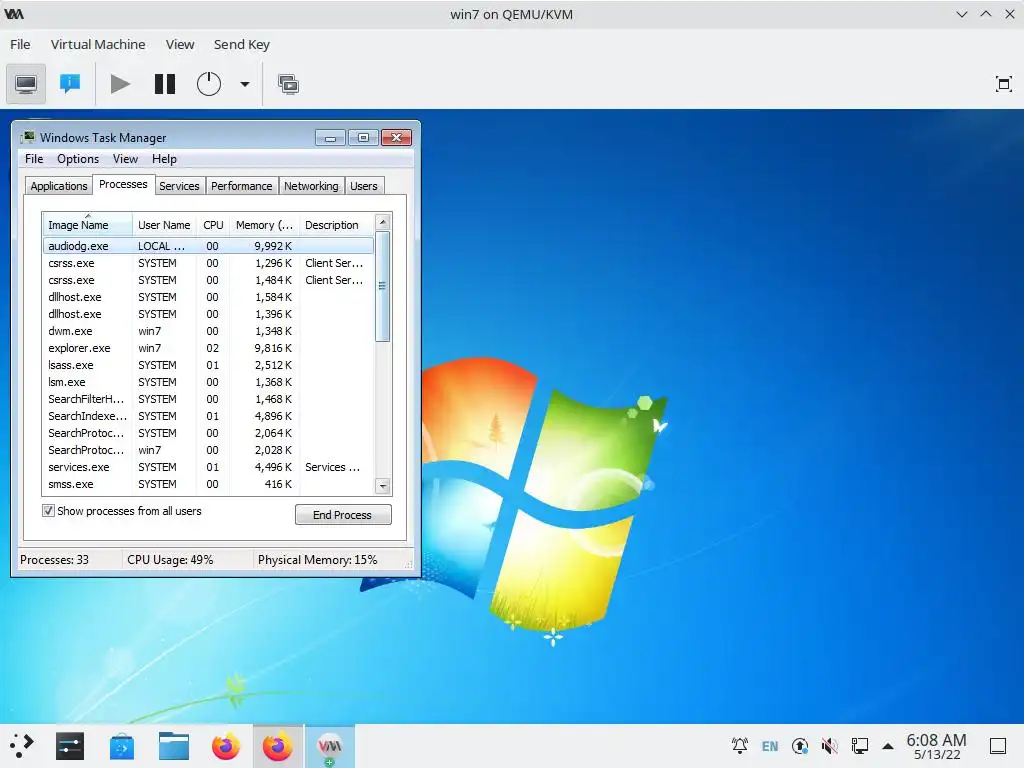Switch to the Performance tab
The image size is (1024, 768).
(x=242, y=186)
